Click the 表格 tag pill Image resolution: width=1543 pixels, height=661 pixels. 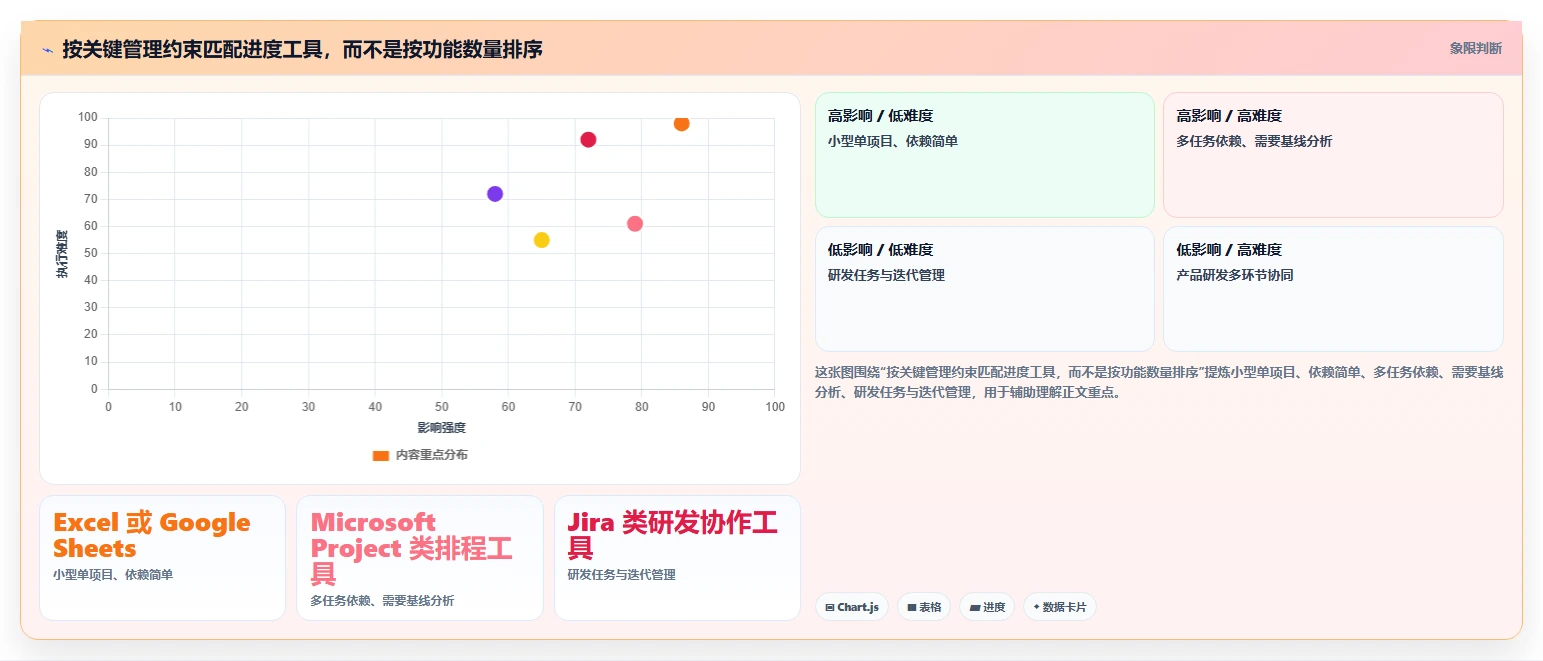[924, 607]
